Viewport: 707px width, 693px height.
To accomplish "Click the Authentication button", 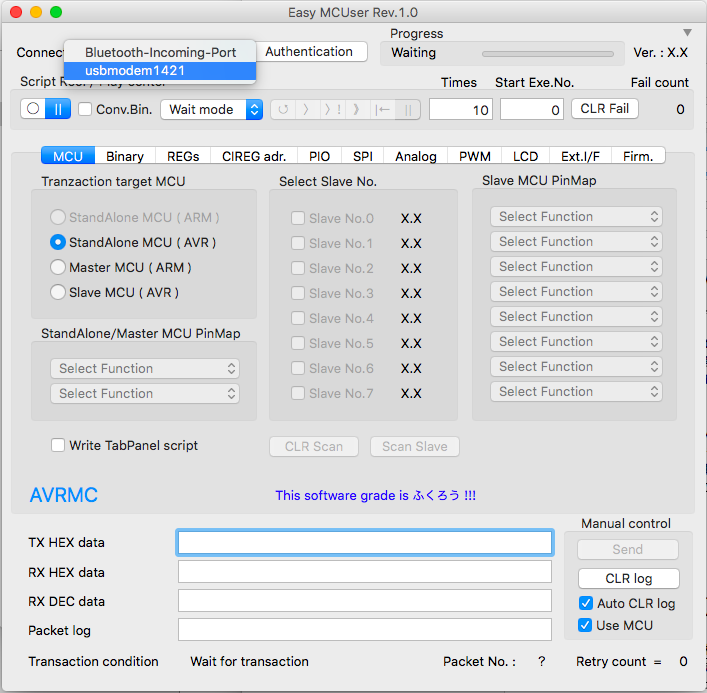I will tap(311, 51).
